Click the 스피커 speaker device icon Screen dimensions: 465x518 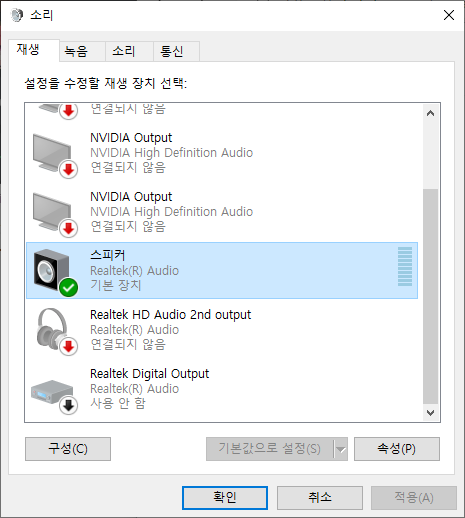pyautogui.click(x=55, y=272)
